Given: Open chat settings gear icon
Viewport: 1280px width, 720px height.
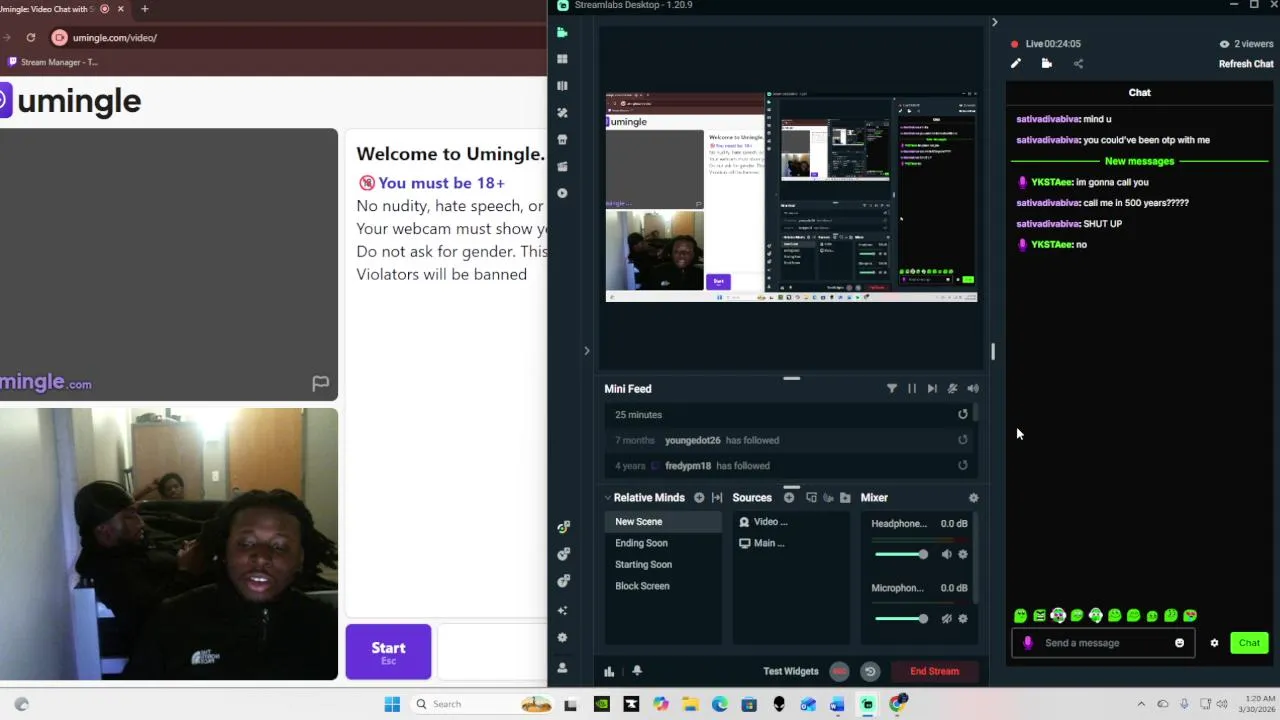Looking at the screenshot, I should 1214,643.
